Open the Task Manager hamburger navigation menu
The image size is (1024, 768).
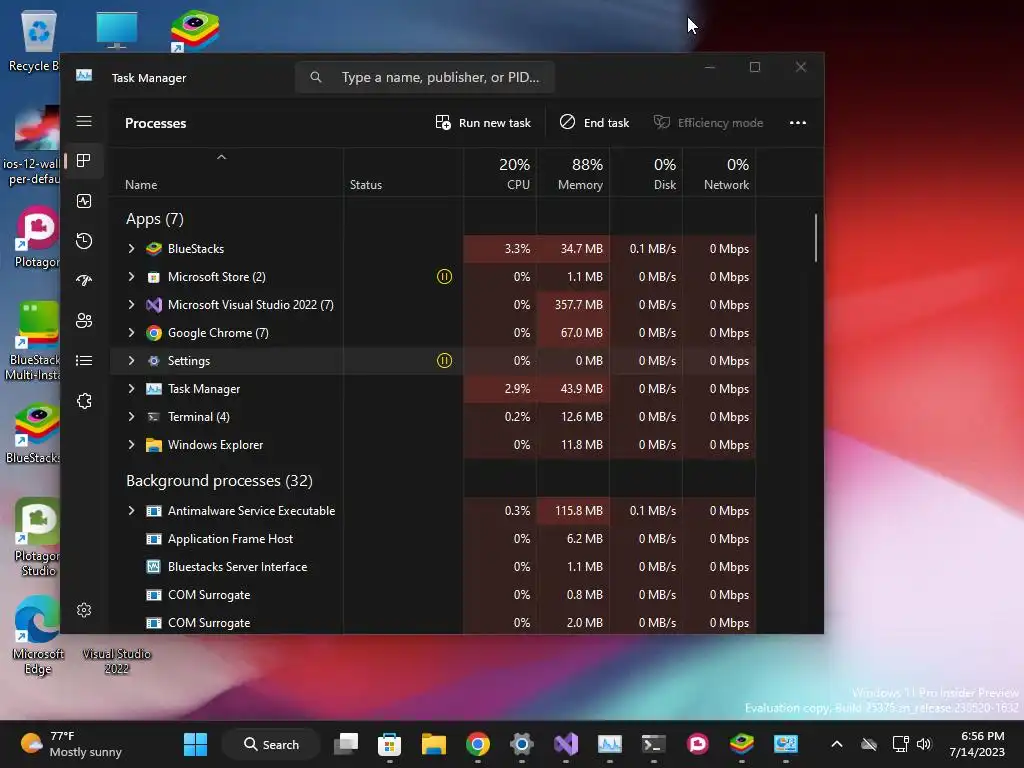point(84,121)
